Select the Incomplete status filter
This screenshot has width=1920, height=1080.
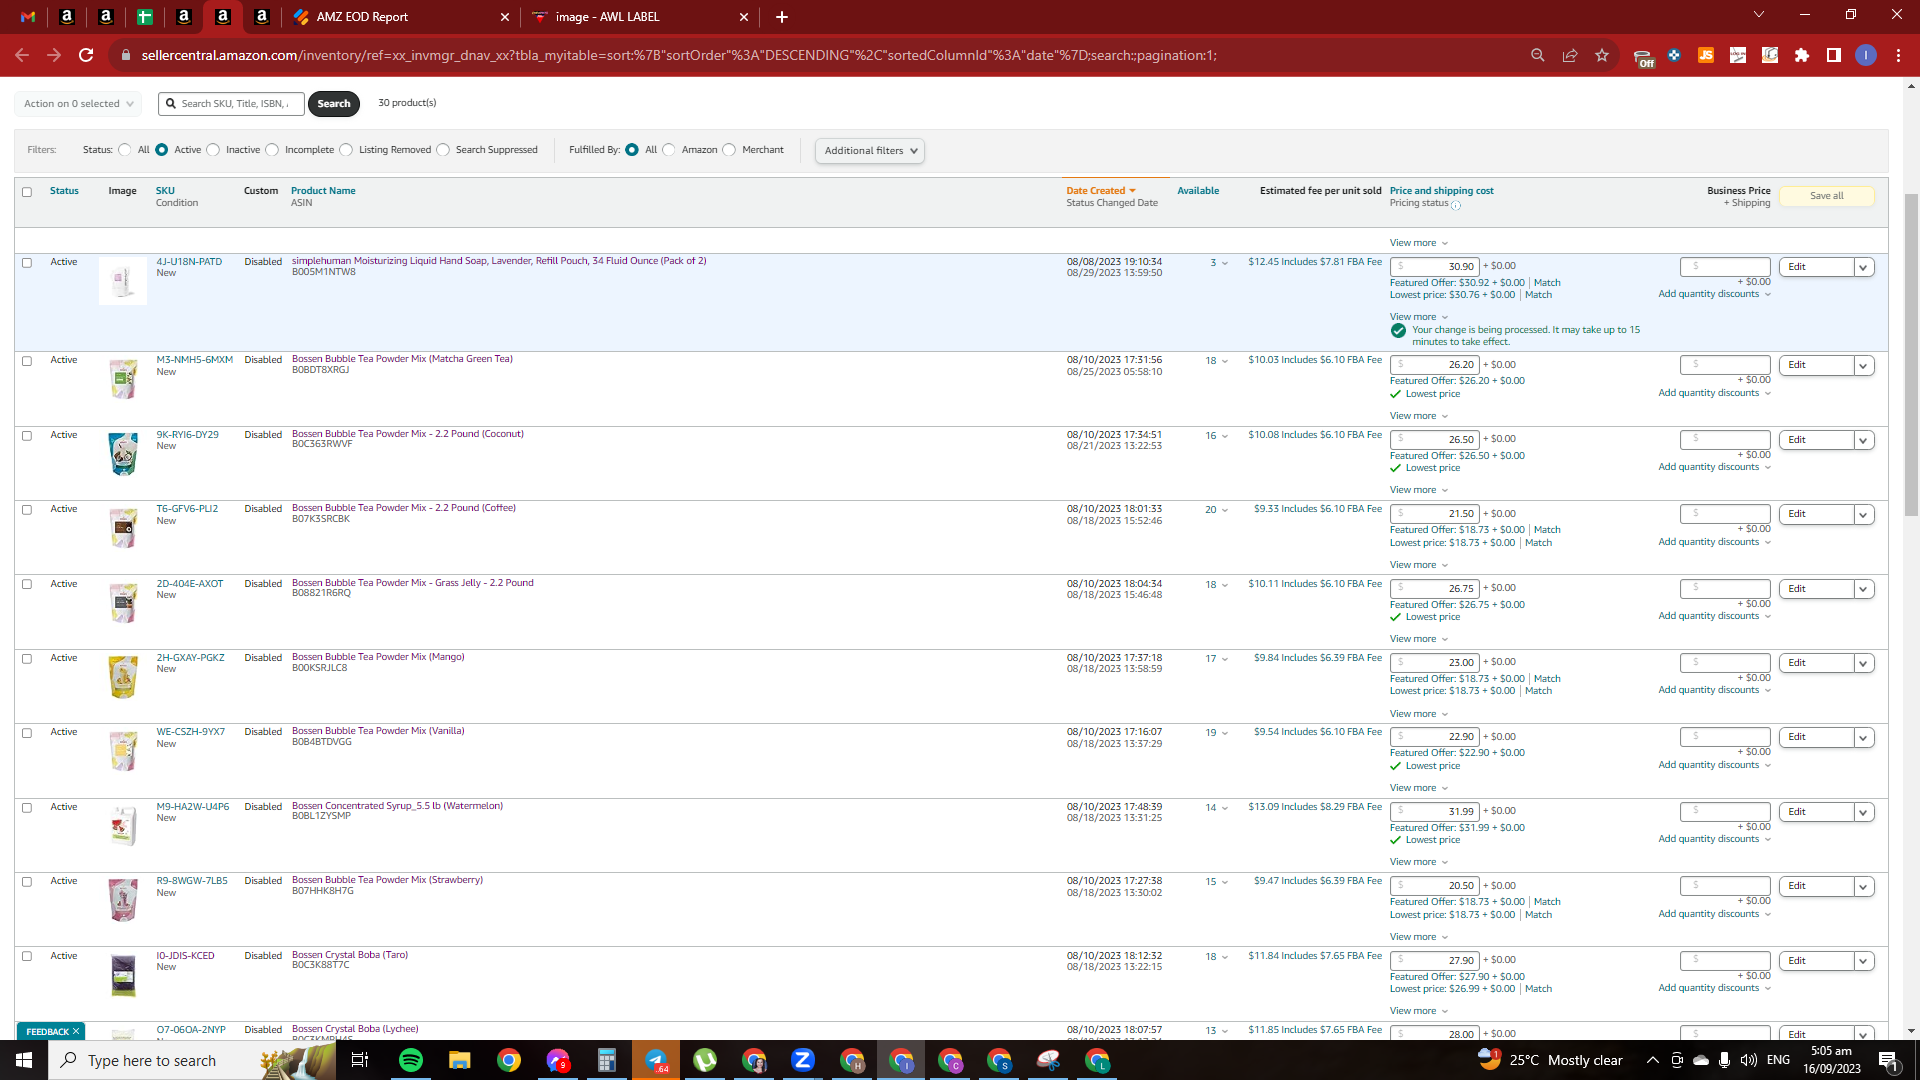[272, 150]
